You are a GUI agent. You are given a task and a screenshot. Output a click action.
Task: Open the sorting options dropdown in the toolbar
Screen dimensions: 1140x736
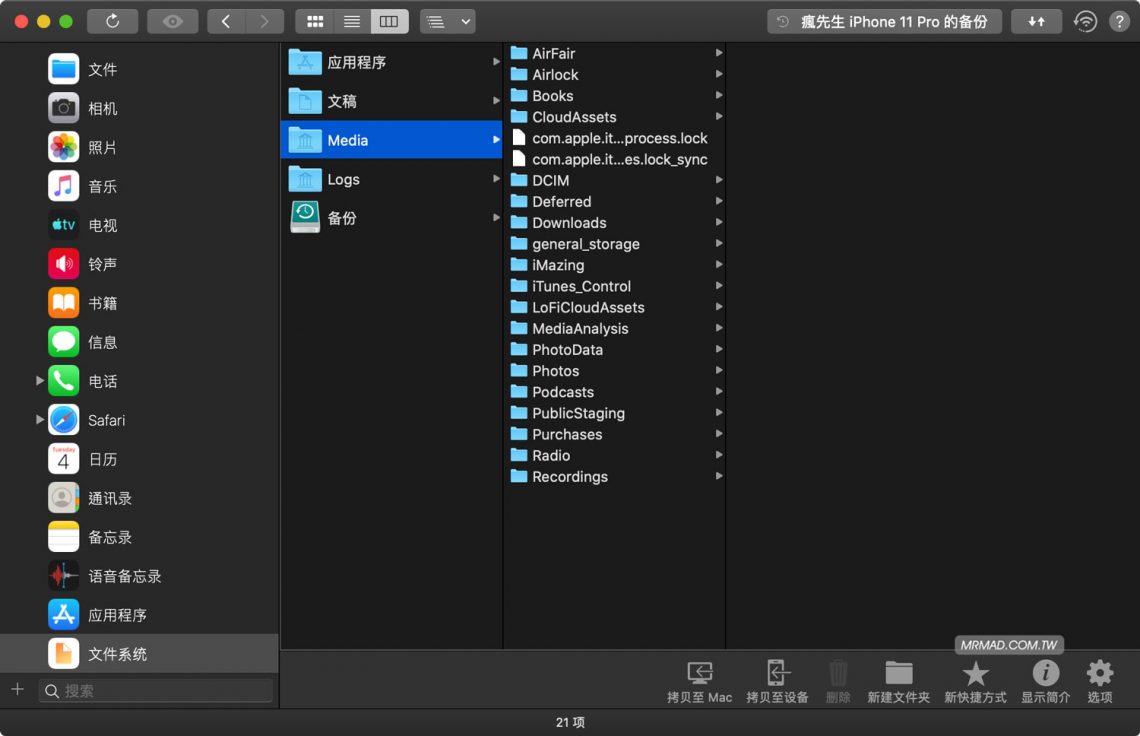tap(447, 20)
